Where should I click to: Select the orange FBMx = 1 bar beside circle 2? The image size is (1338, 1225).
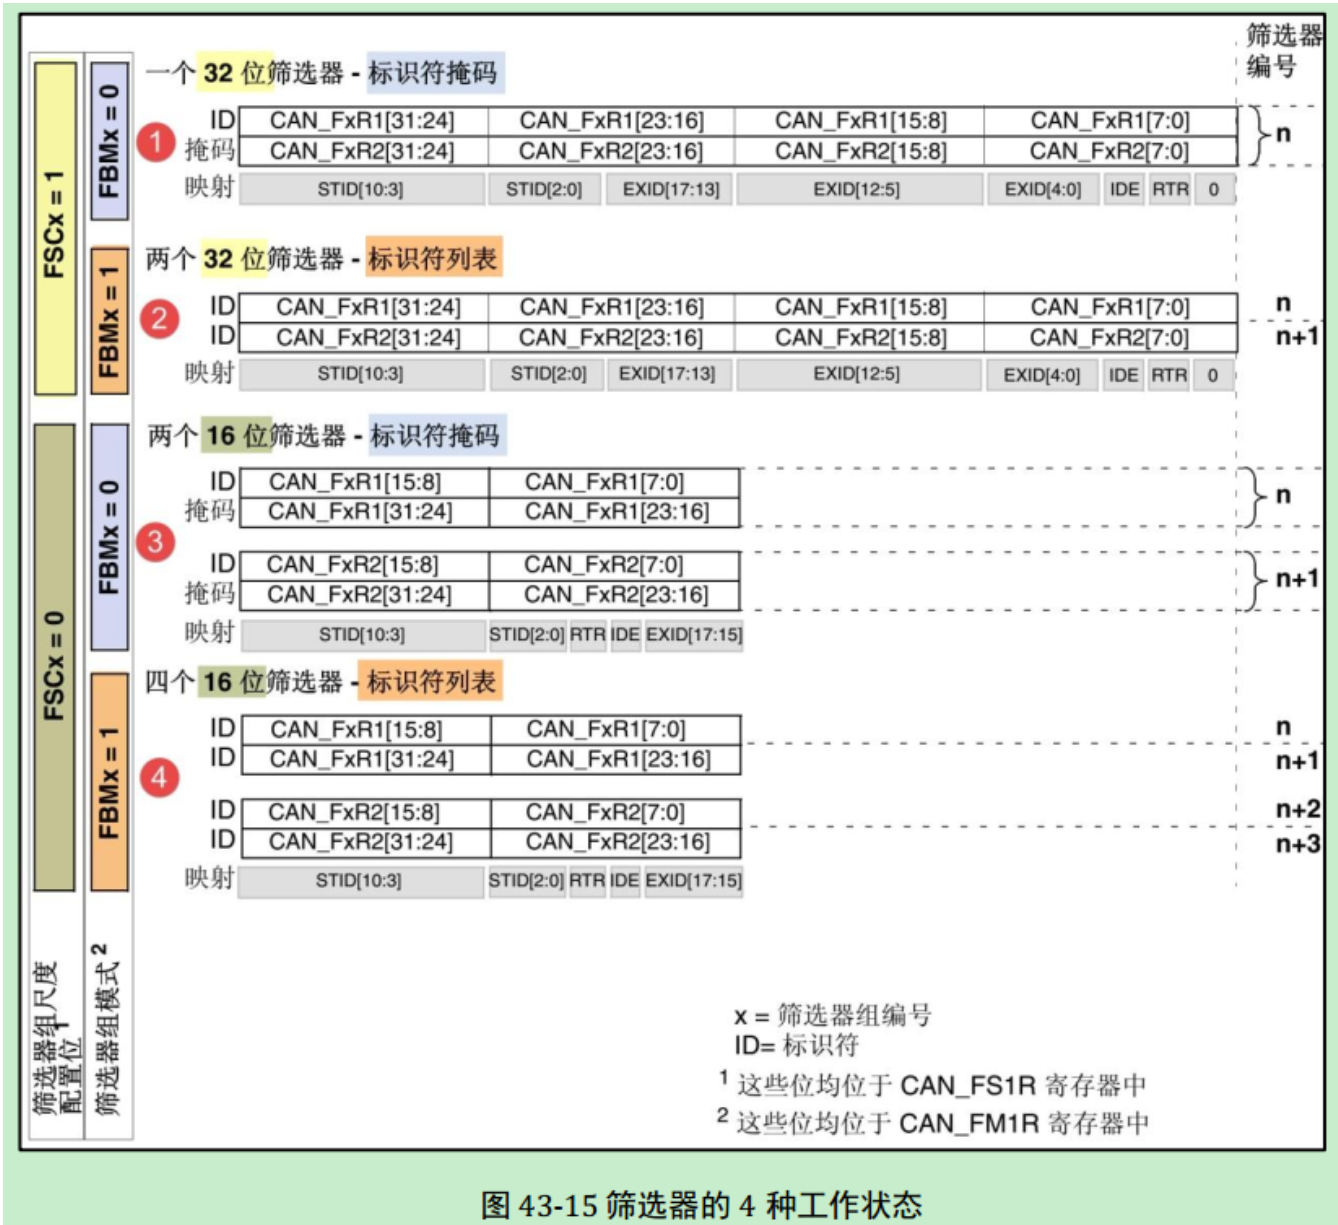[x=109, y=320]
